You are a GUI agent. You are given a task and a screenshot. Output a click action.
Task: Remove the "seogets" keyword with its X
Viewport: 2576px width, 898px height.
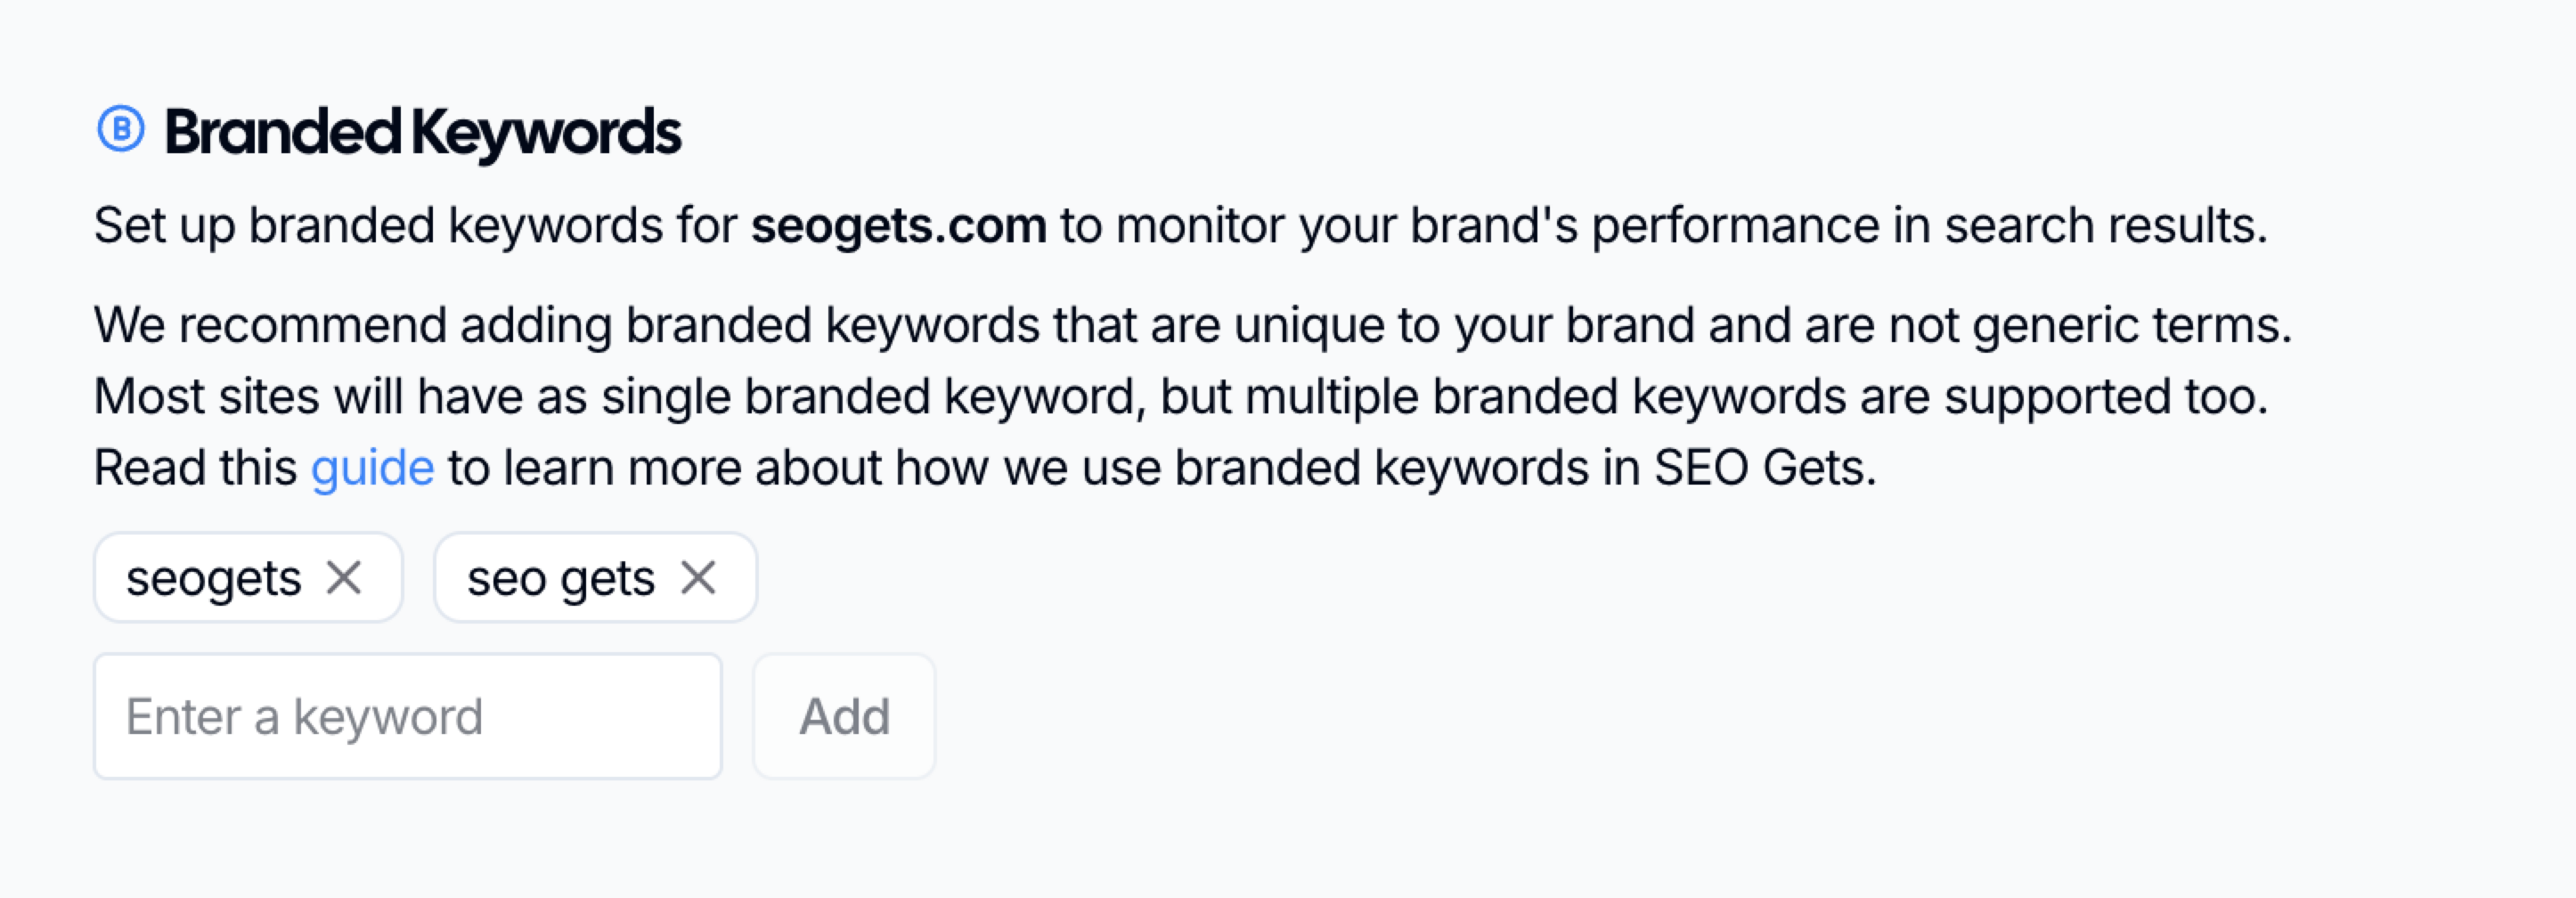[x=344, y=577]
